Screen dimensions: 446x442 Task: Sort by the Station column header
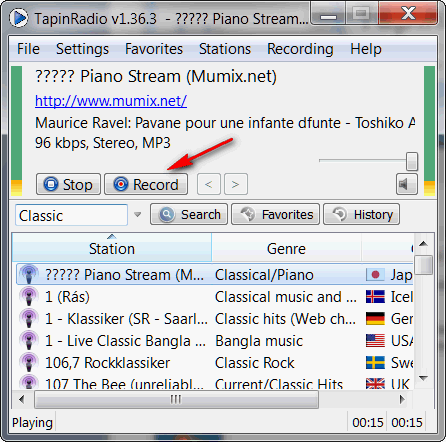(112, 248)
